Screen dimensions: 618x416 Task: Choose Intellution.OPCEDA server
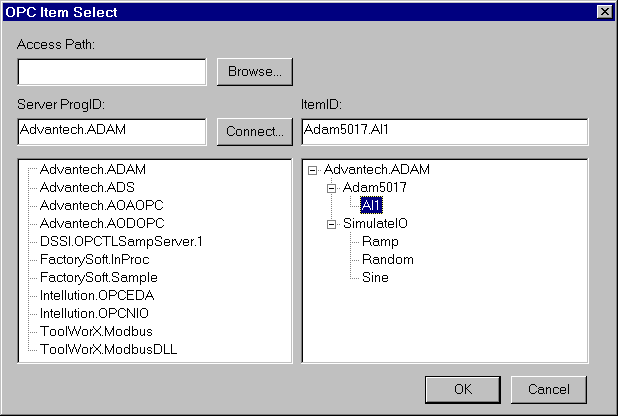[97, 295]
